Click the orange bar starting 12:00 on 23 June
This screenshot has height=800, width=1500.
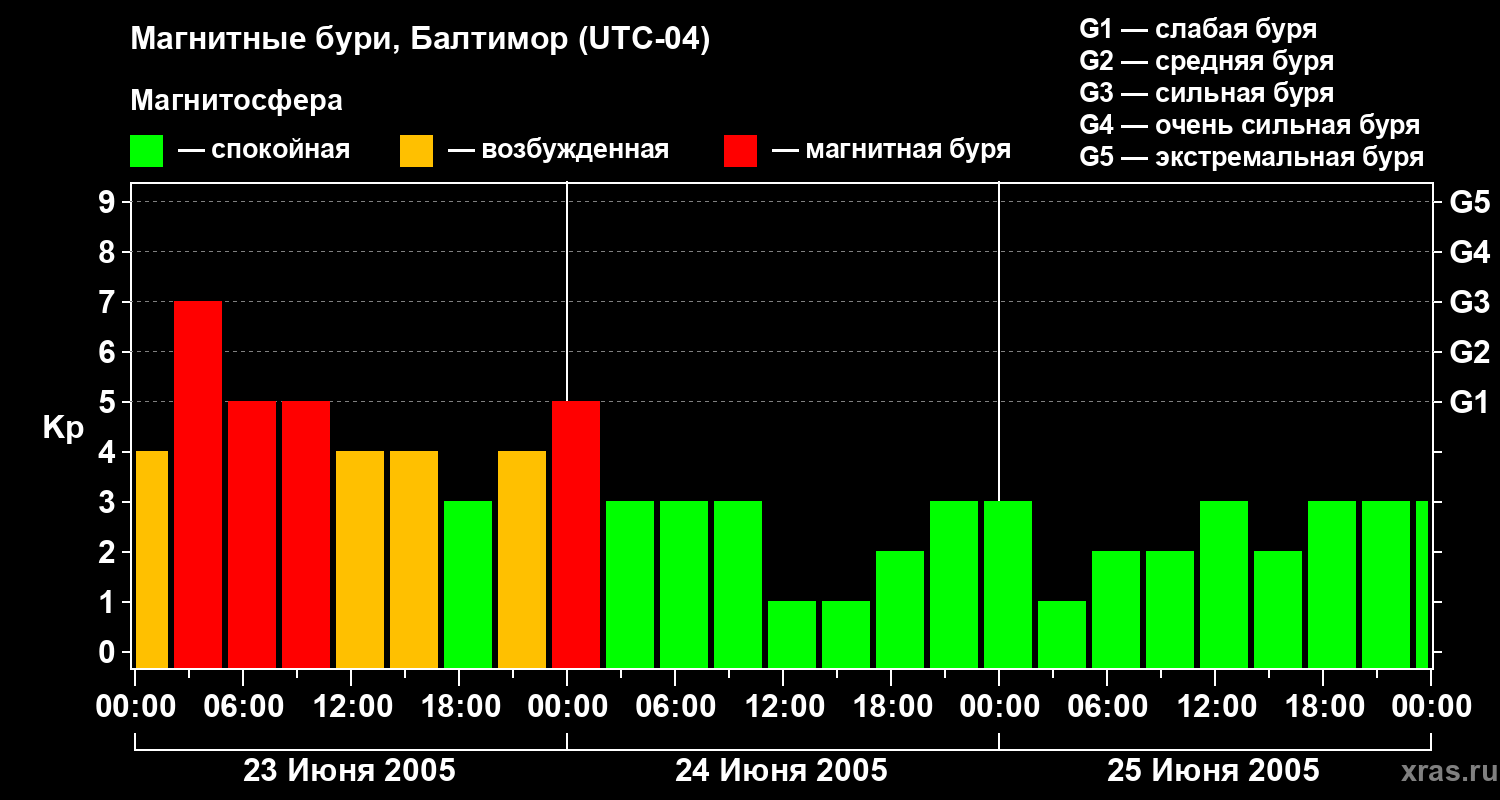(360, 559)
